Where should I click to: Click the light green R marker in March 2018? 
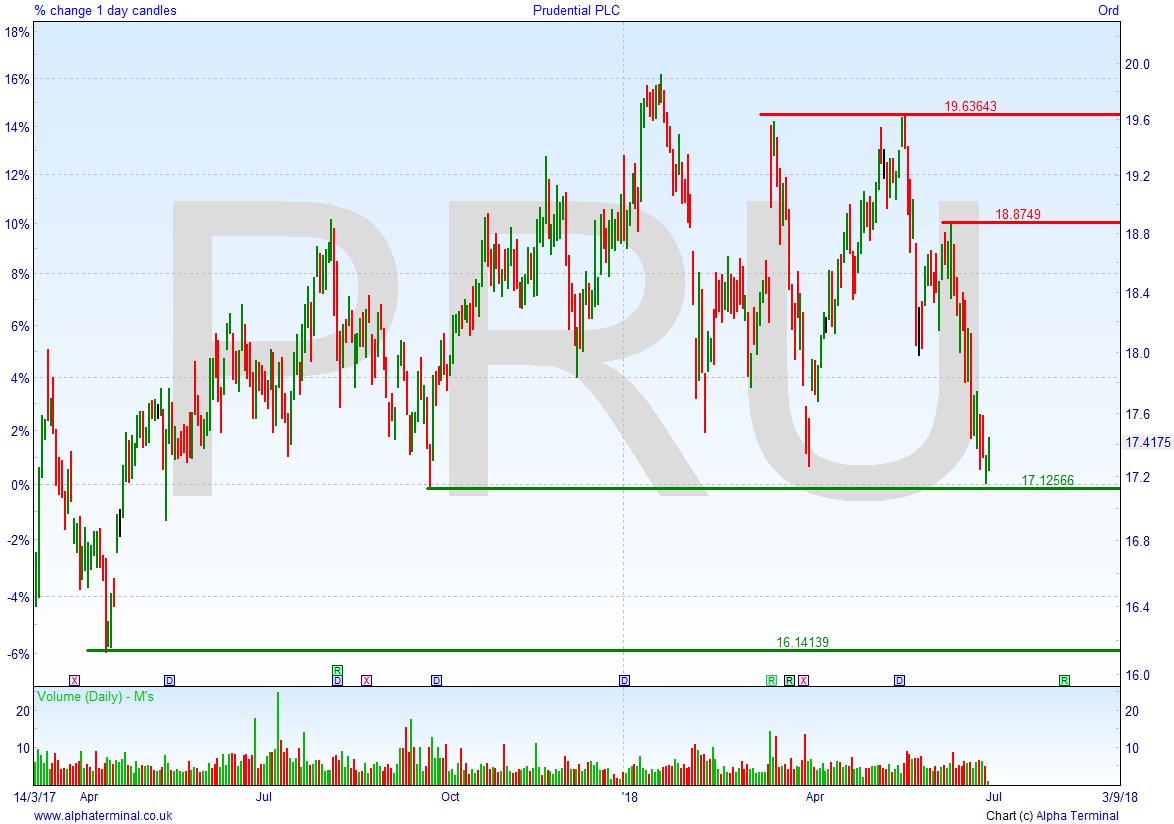[771, 680]
